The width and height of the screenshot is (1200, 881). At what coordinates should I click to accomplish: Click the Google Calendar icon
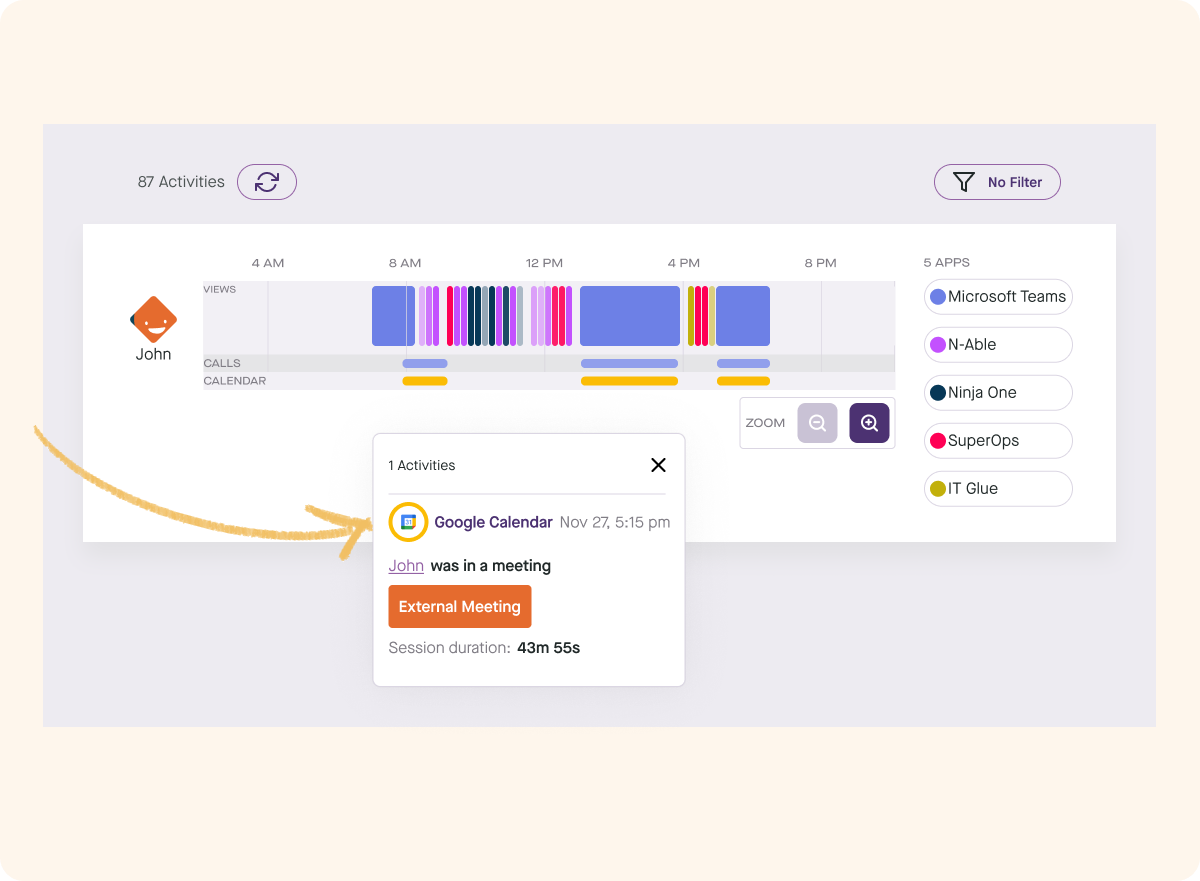point(408,522)
